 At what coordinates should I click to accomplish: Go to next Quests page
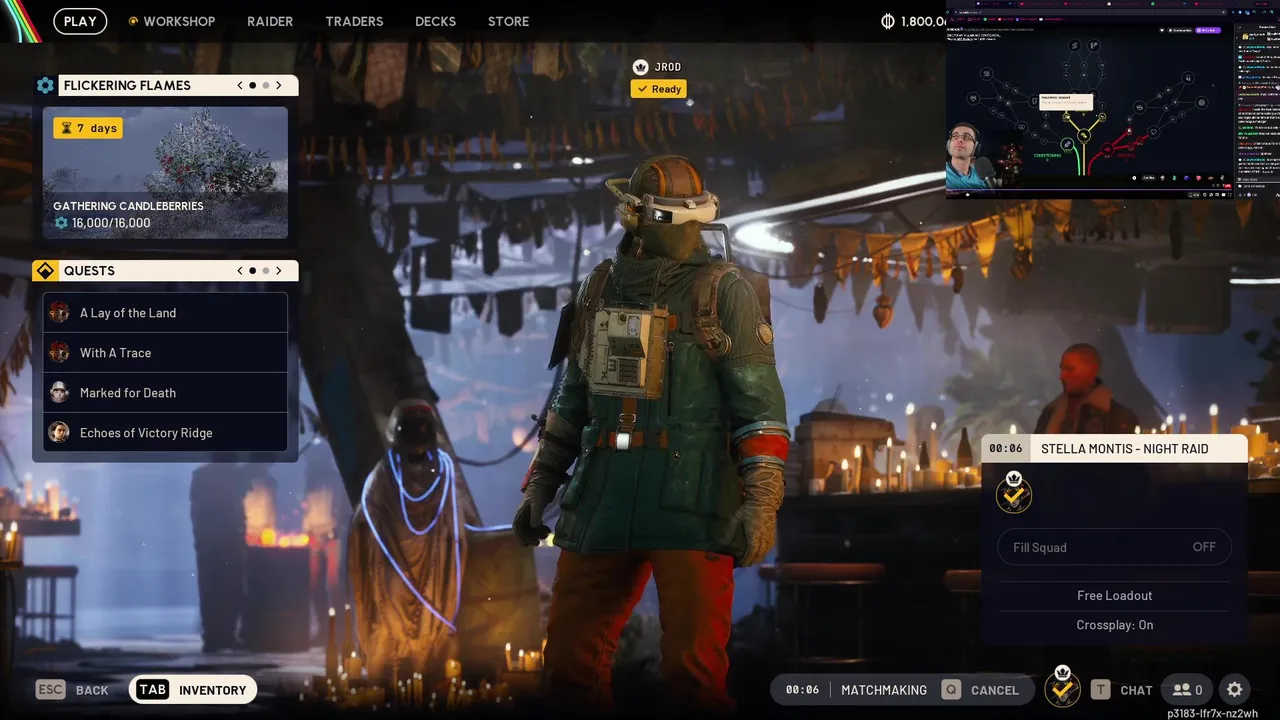279,271
